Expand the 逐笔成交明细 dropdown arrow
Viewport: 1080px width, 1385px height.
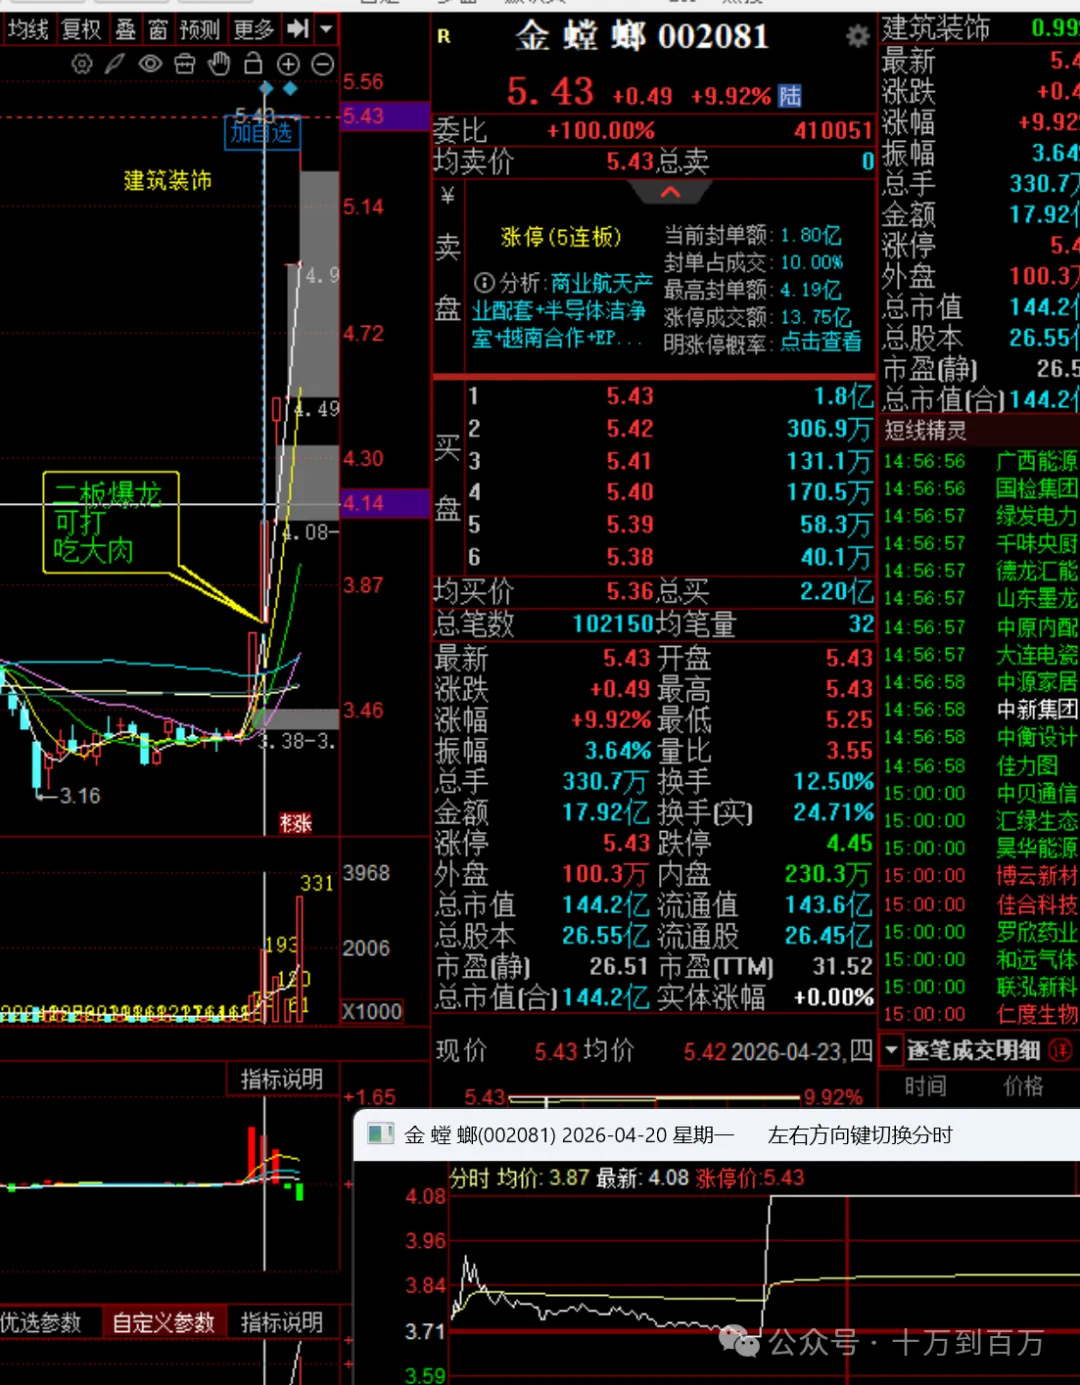892,1050
